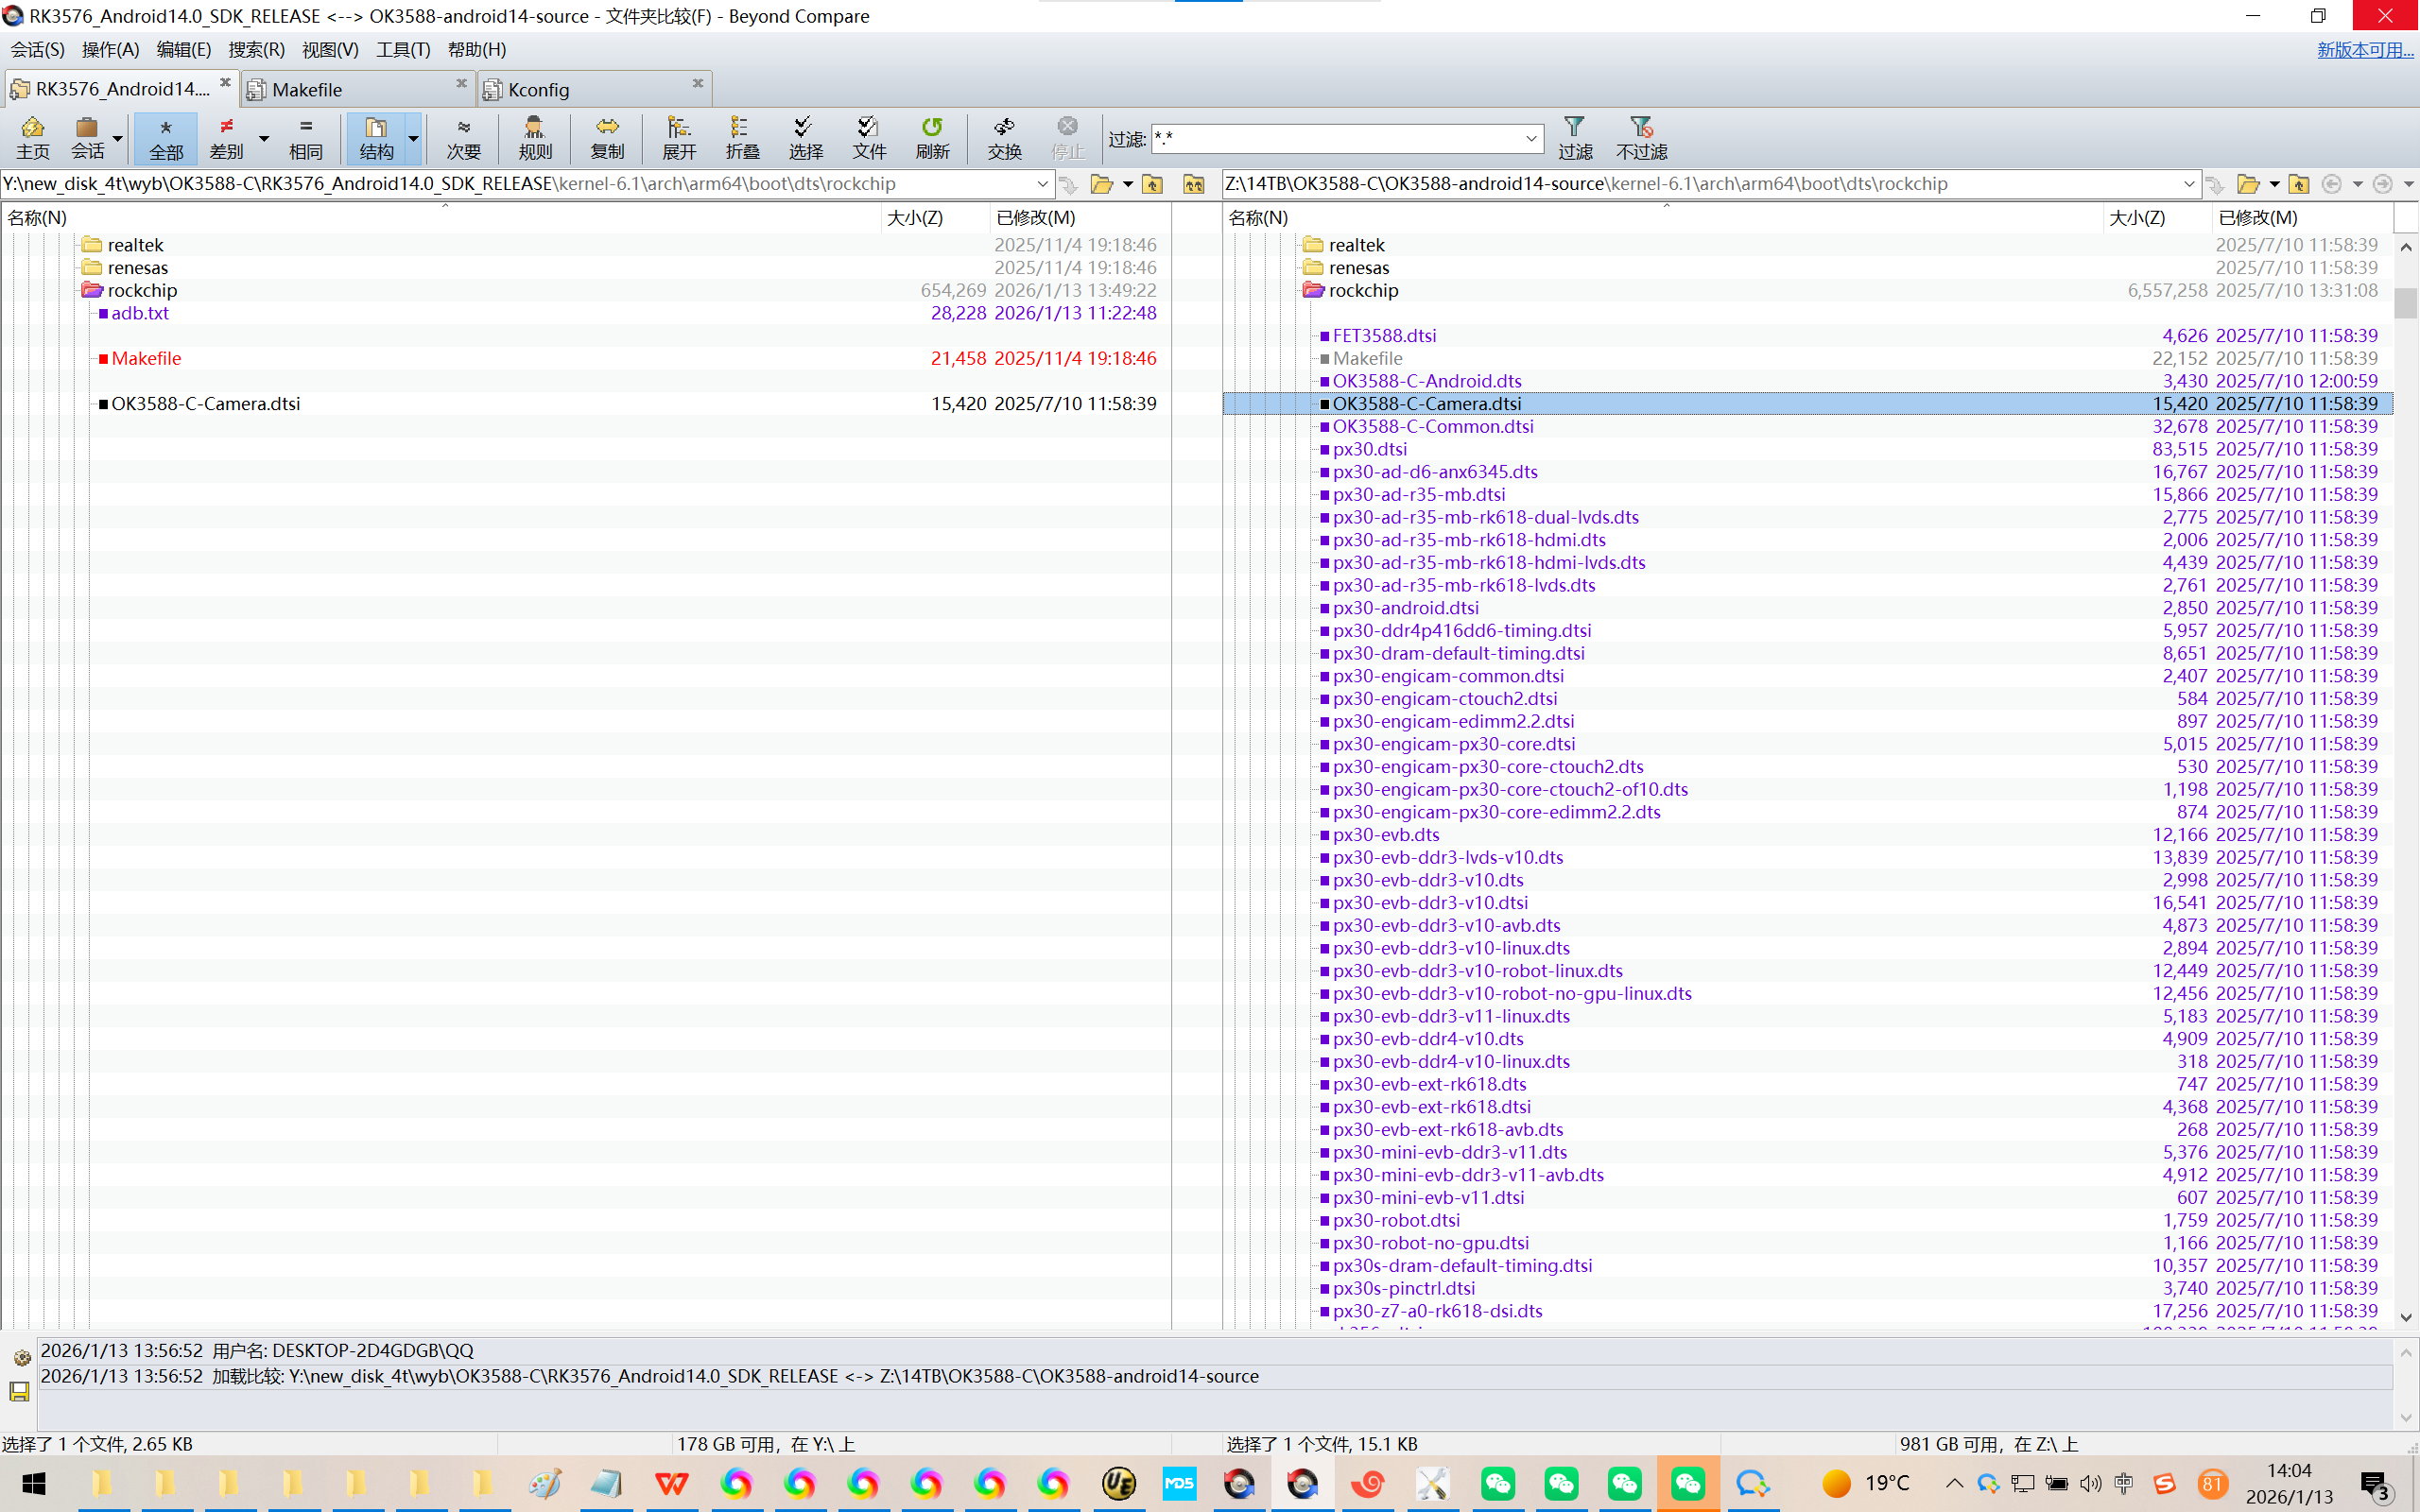Click the Collapse all (折叠) icon
The height and width of the screenshot is (1512, 2420).
pyautogui.click(x=742, y=137)
